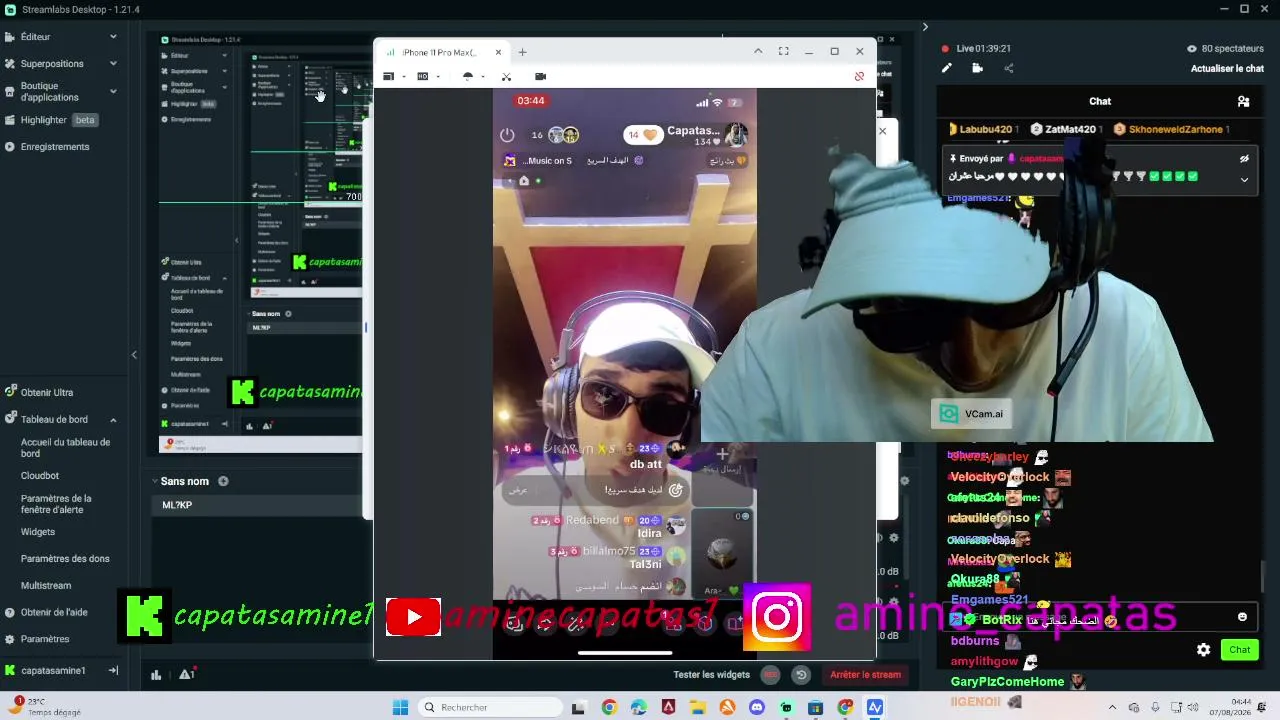Open Paramètres in the sidebar
Screen dimensions: 1280x720
[x=45, y=639]
